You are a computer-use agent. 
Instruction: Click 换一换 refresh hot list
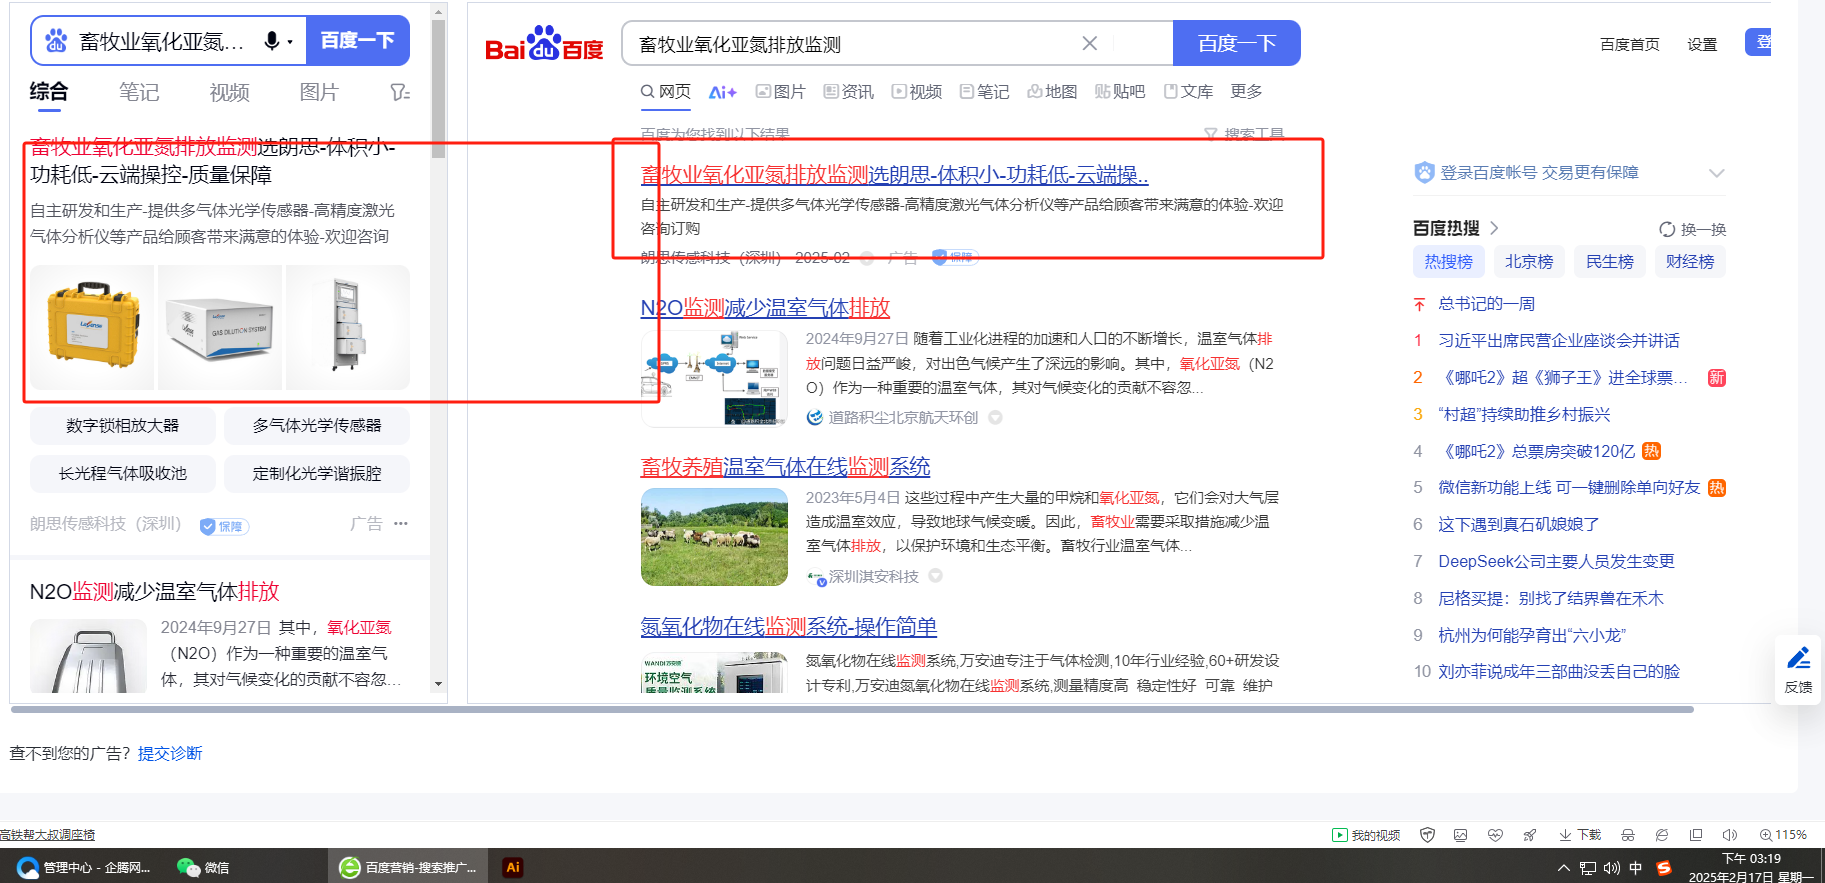pyautogui.click(x=1692, y=229)
